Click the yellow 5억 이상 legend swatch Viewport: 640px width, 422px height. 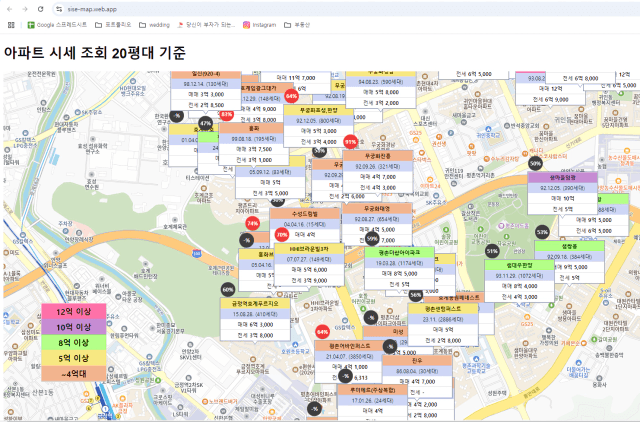73,358
